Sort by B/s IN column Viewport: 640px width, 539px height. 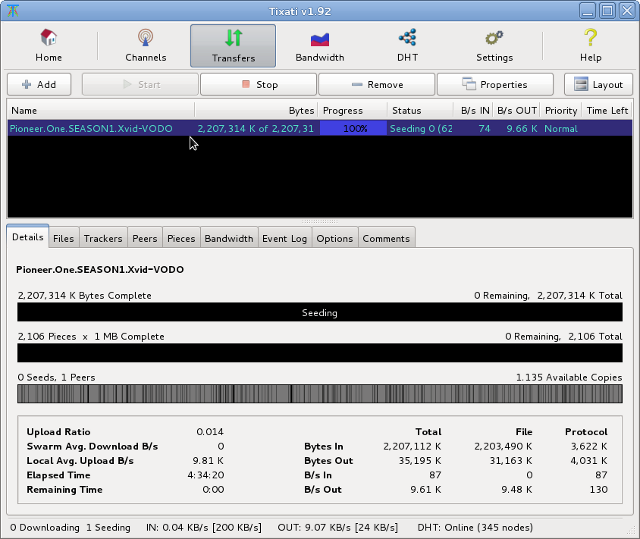click(473, 111)
